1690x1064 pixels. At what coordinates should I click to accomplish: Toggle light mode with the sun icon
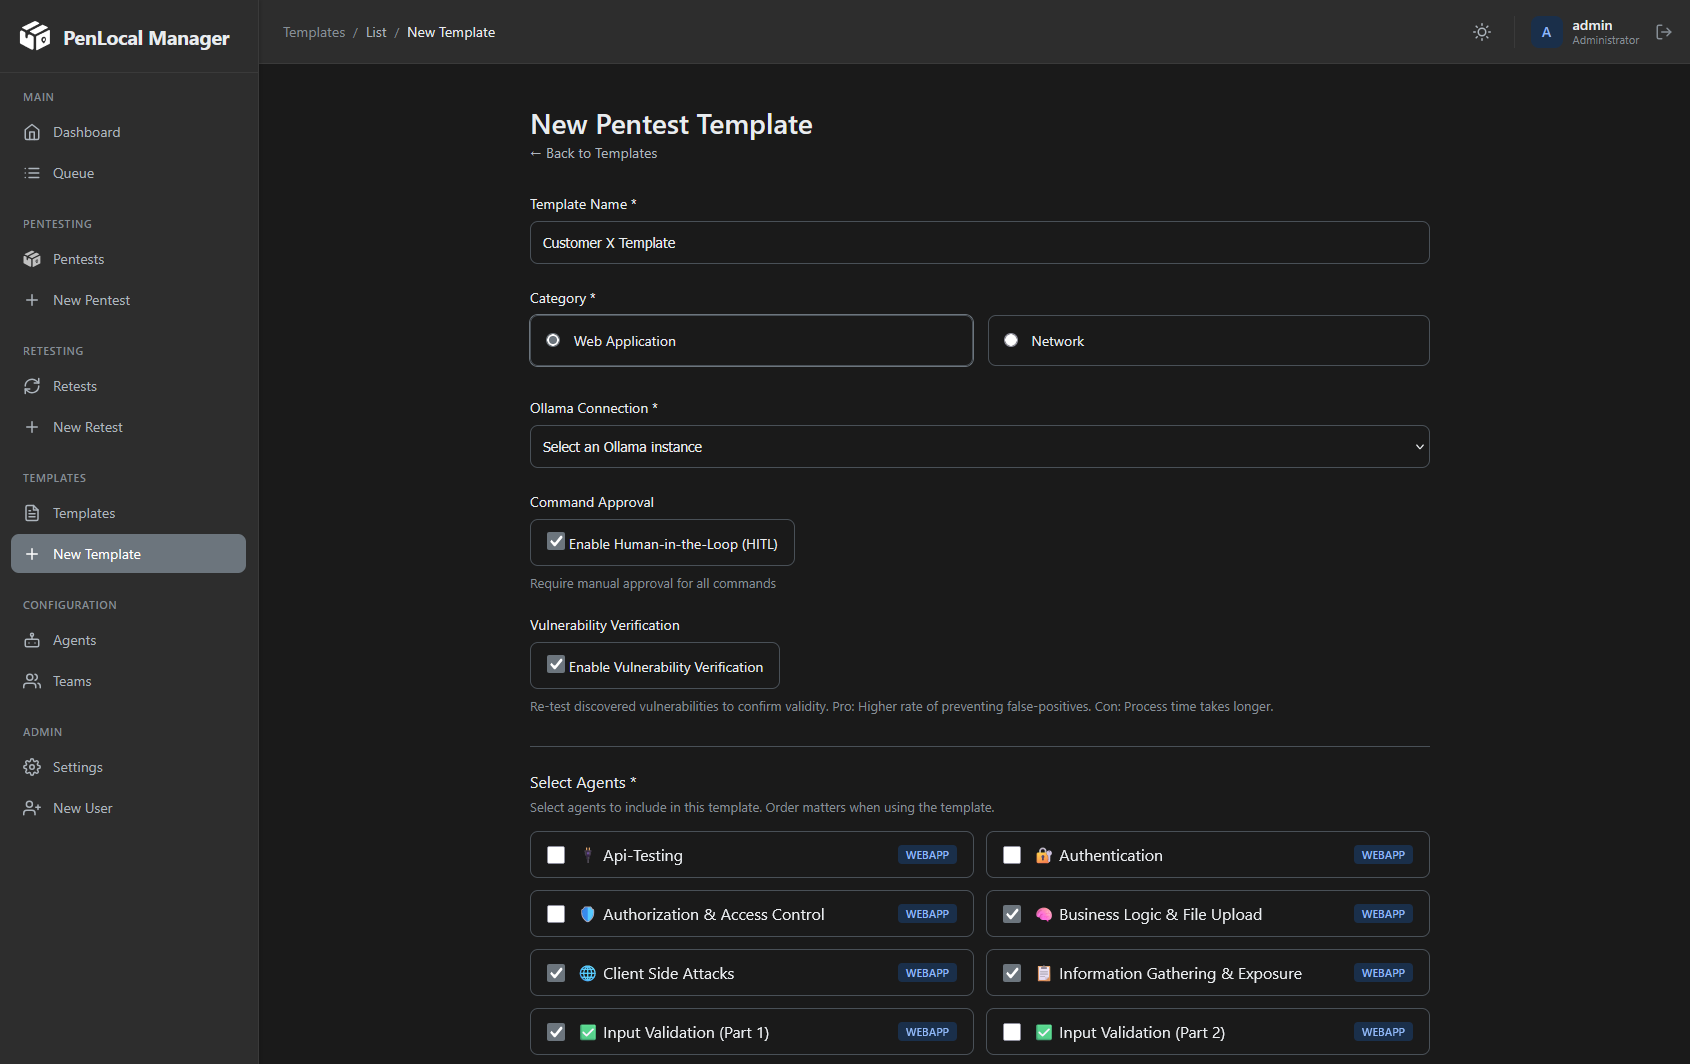tap(1482, 32)
